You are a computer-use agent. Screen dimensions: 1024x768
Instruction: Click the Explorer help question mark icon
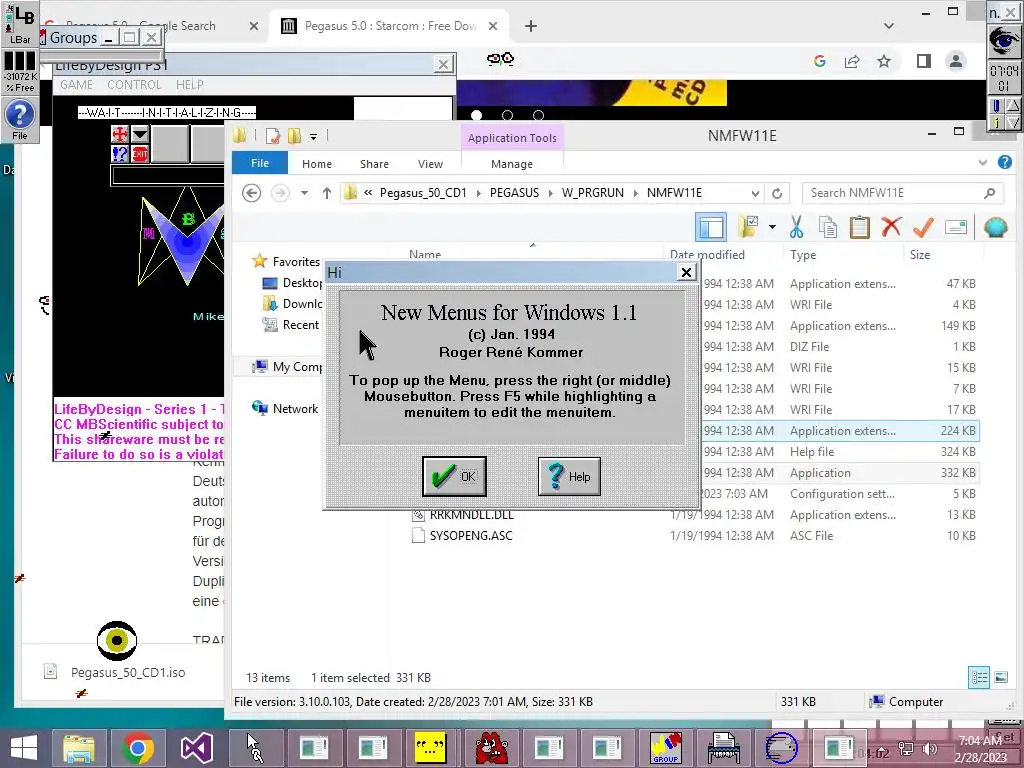1005,162
